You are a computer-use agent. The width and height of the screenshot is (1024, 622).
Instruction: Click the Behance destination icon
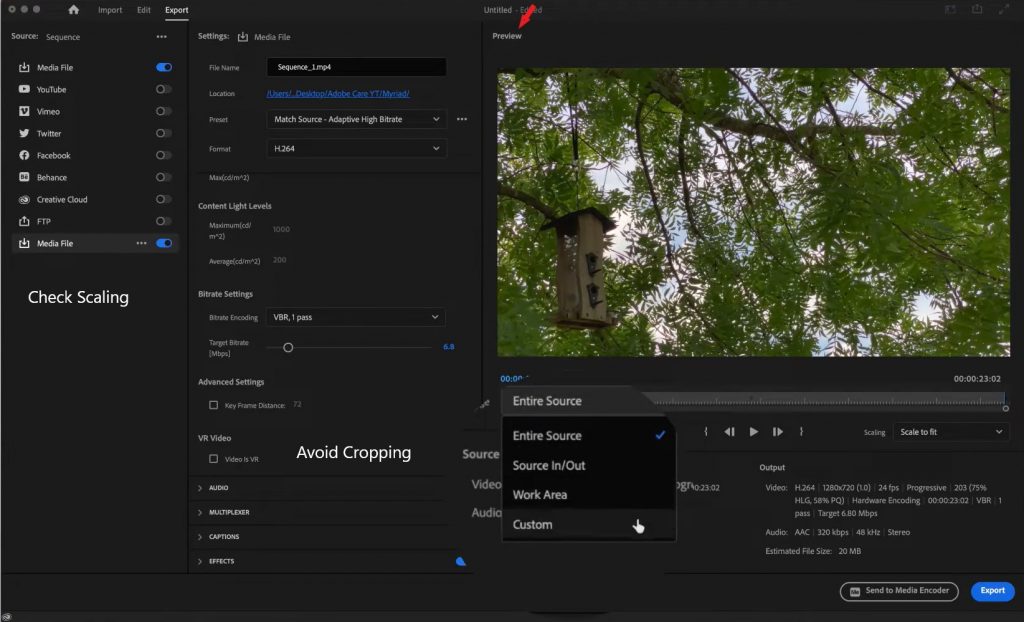pos(24,177)
